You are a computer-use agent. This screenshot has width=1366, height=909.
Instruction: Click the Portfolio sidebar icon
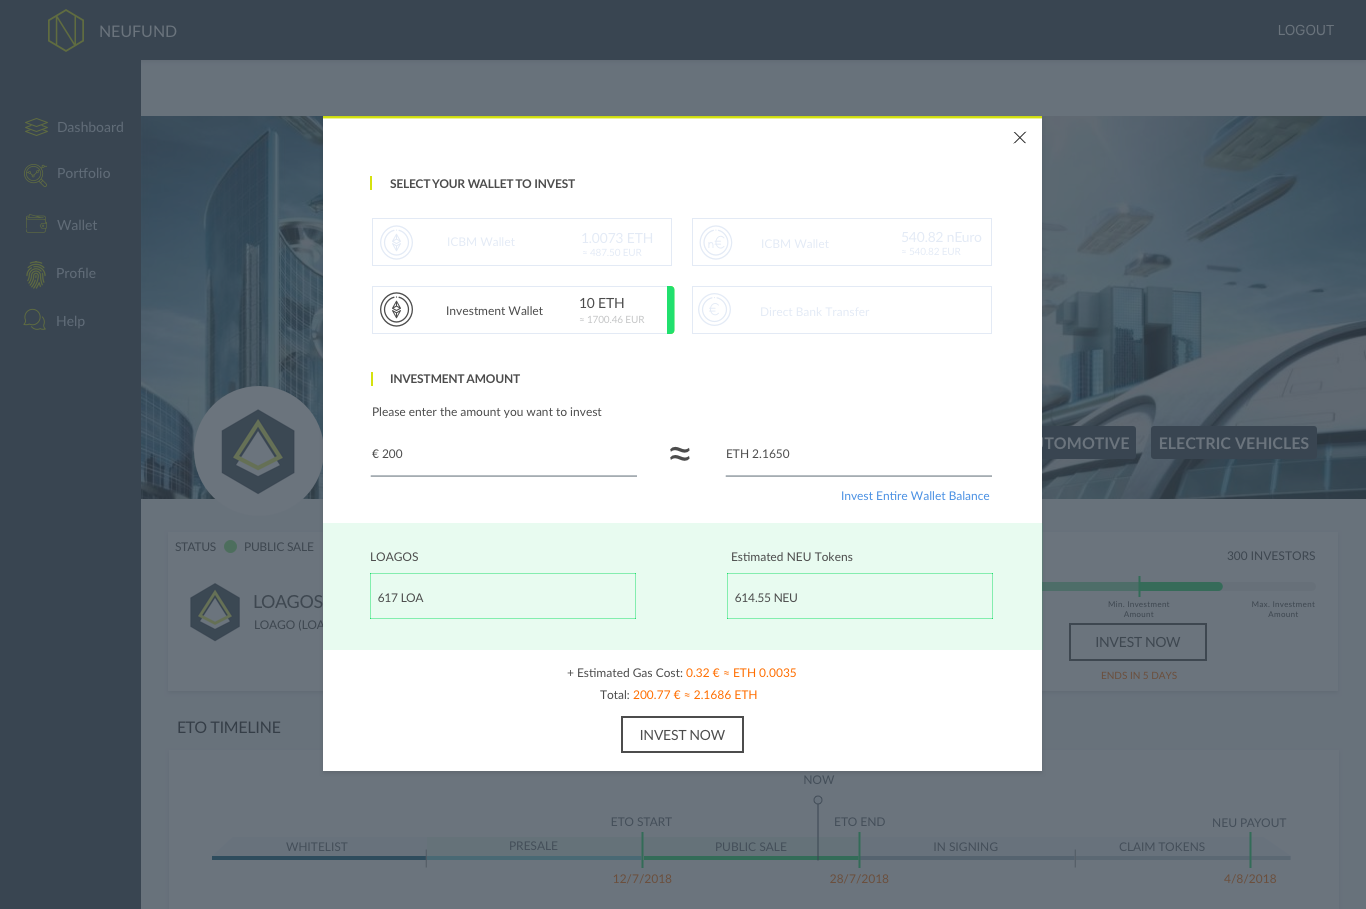[x=35, y=174]
